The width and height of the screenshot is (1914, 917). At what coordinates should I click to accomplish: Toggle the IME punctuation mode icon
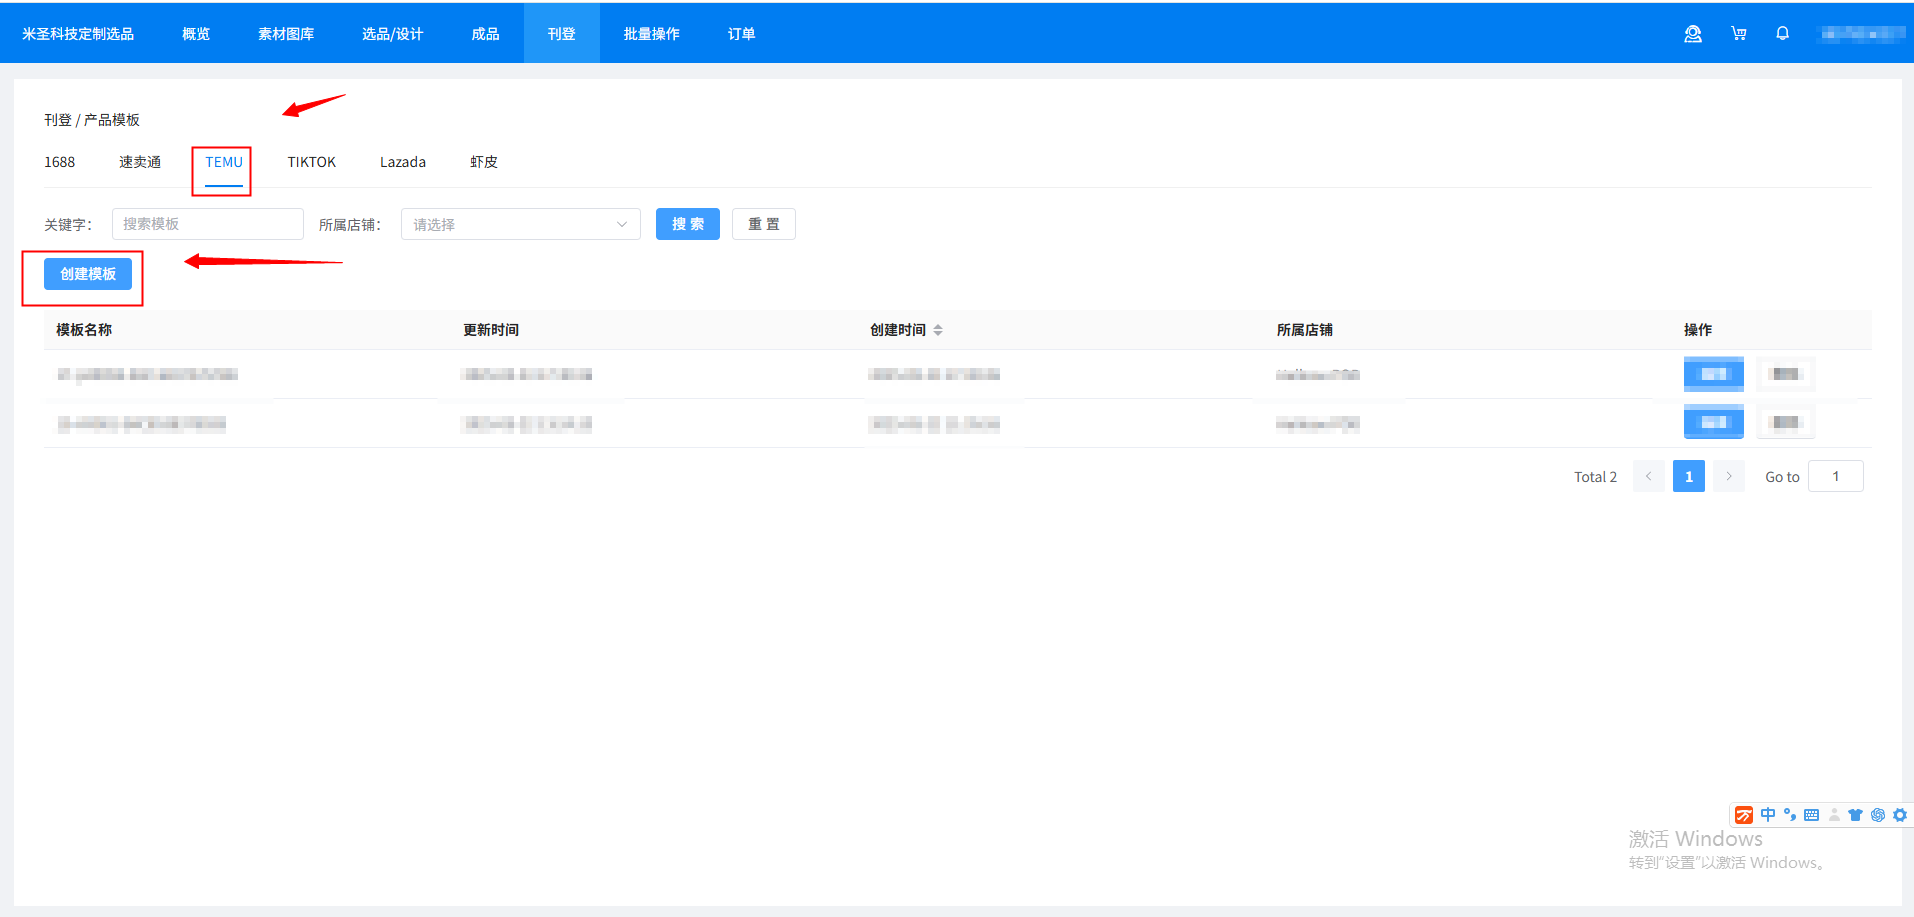(1789, 815)
